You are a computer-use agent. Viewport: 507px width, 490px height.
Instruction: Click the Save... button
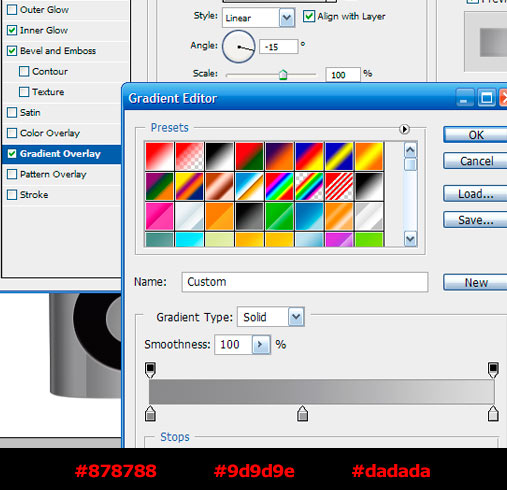coord(475,220)
